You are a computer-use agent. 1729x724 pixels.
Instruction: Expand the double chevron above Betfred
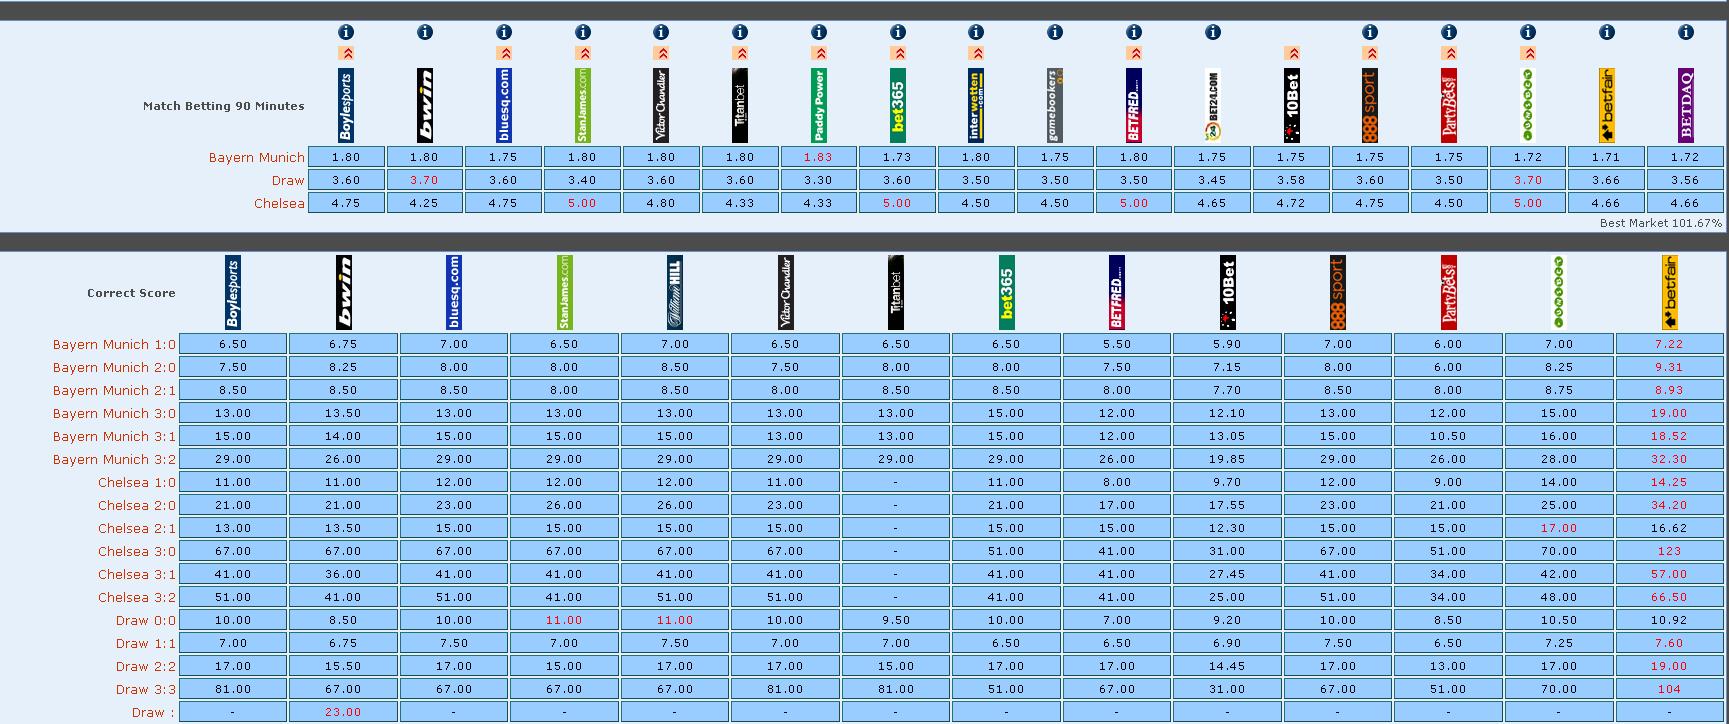pos(1134,54)
